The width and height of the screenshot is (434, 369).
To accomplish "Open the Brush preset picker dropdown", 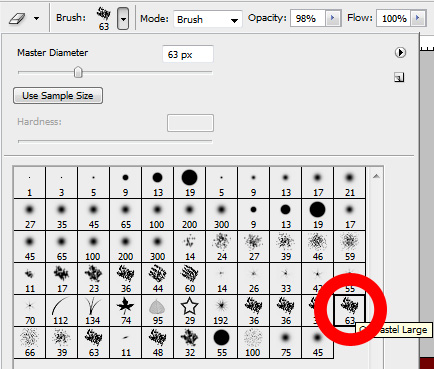I will point(123,19).
